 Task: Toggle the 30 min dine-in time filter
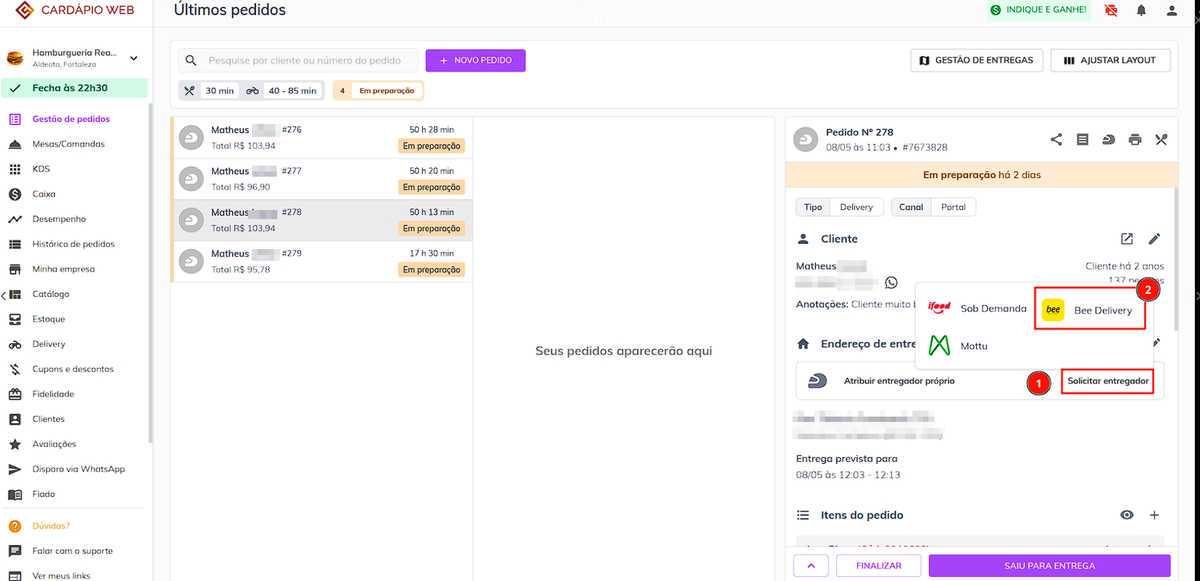point(209,91)
